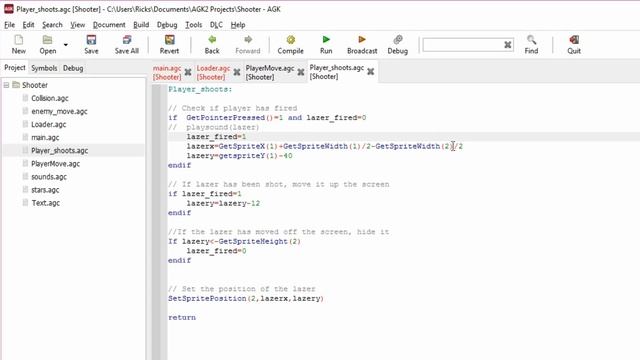
Task: Click the Compile toolbar icon
Action: click(291, 44)
